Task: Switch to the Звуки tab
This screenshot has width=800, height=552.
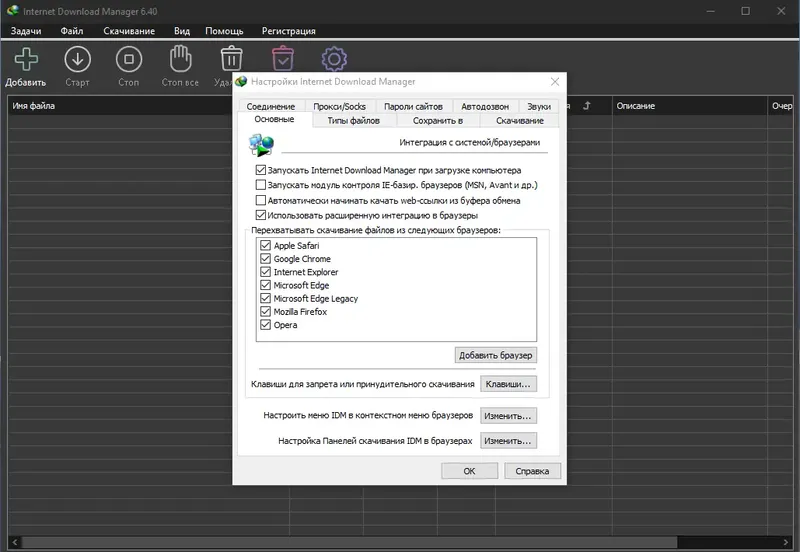Action: (x=539, y=106)
